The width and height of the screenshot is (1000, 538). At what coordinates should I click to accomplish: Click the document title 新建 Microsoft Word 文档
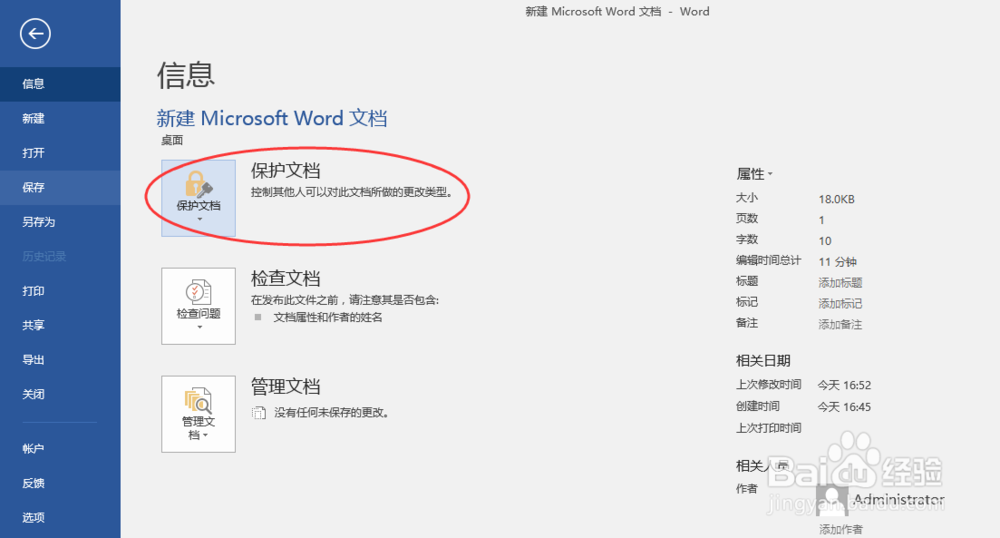click(x=272, y=118)
